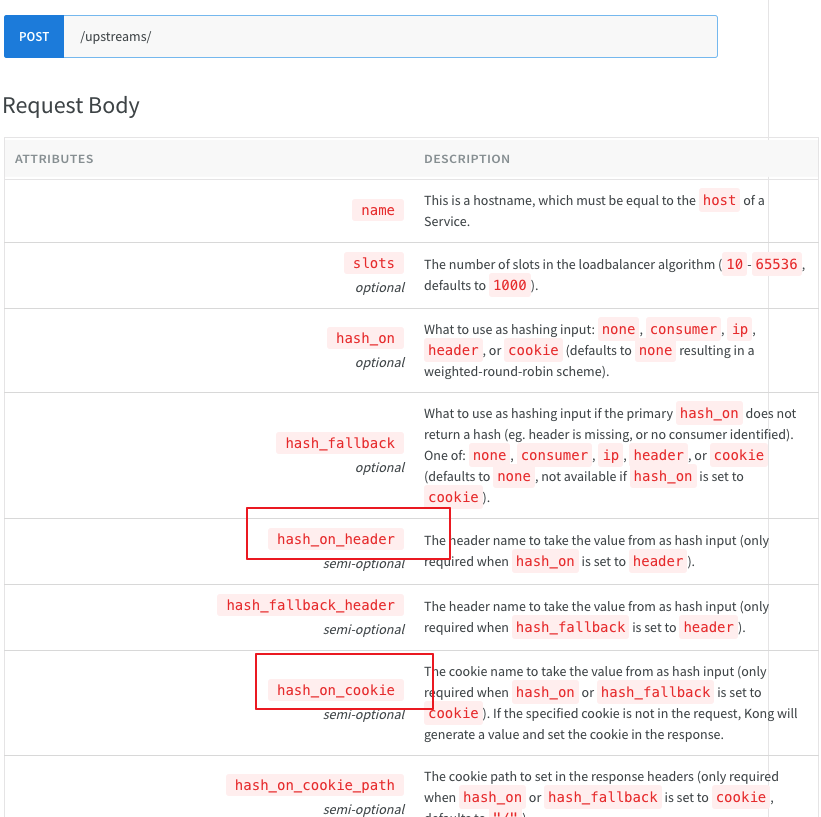
Task: Click the hash_on_cookie_path attribute label
Action: pyautogui.click(x=314, y=785)
